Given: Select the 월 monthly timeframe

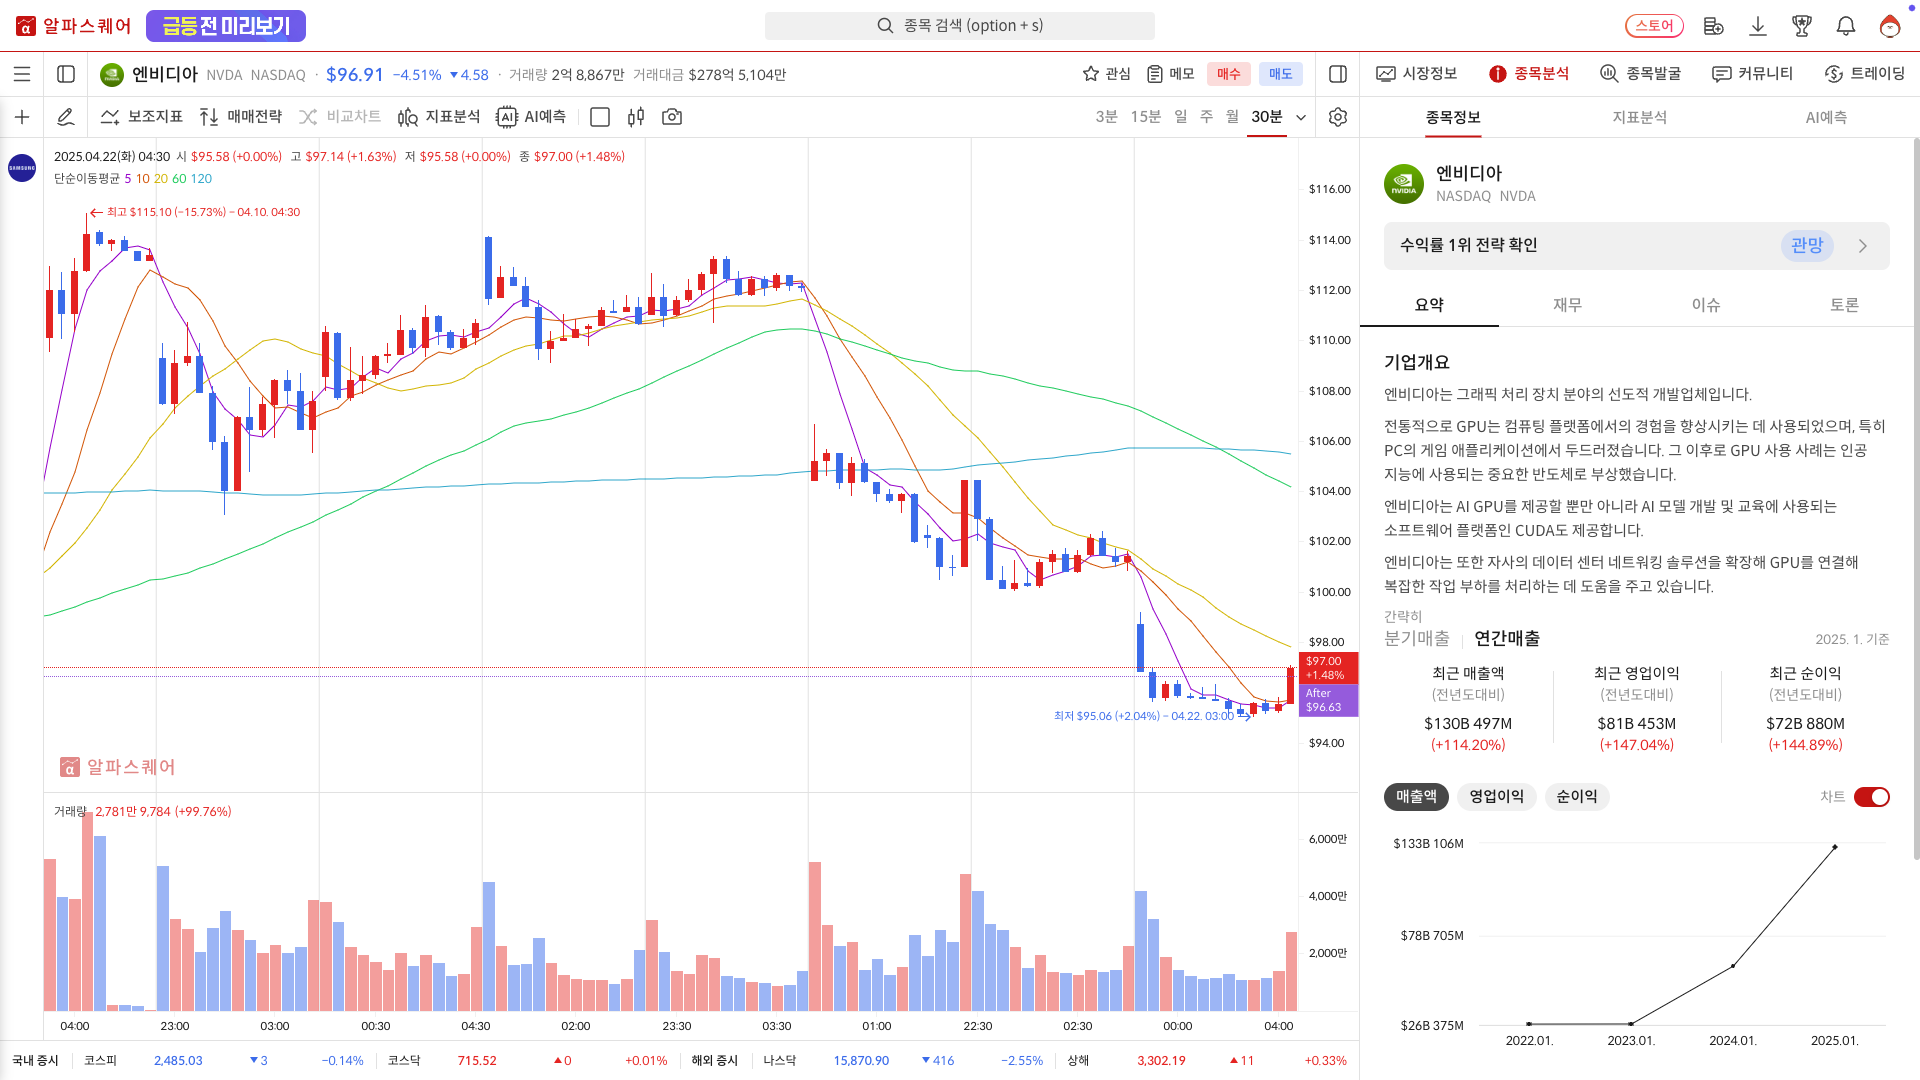Looking at the screenshot, I should (1232, 117).
